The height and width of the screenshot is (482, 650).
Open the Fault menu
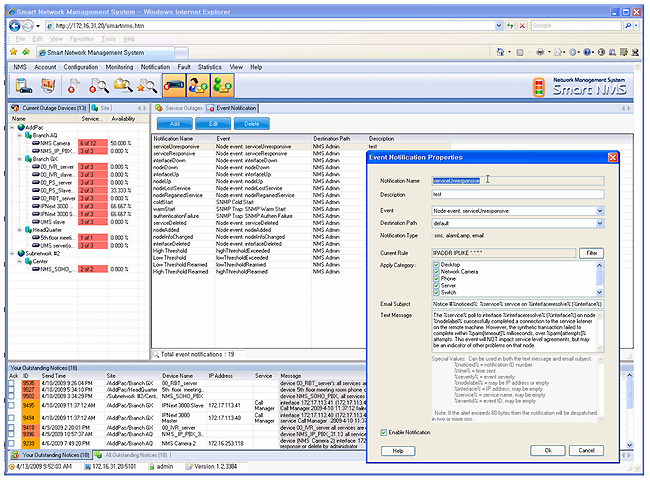coord(184,67)
